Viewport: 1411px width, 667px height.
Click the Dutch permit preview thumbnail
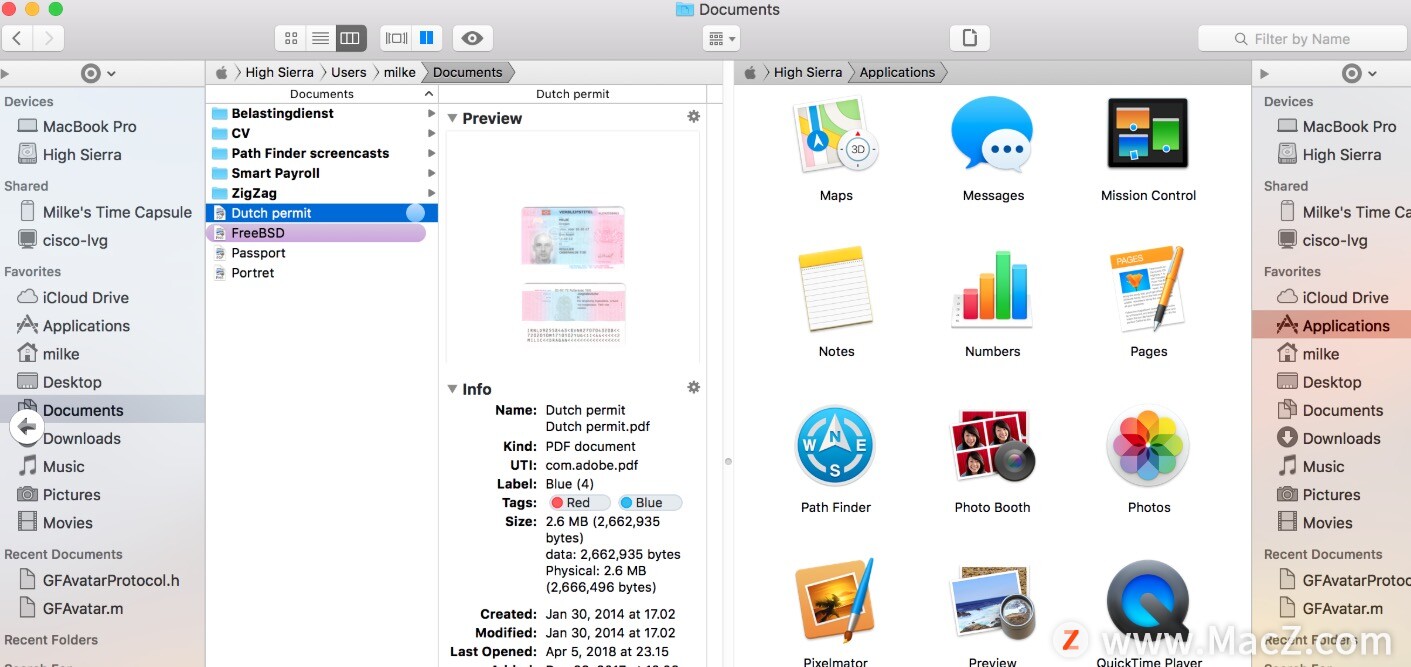573,277
